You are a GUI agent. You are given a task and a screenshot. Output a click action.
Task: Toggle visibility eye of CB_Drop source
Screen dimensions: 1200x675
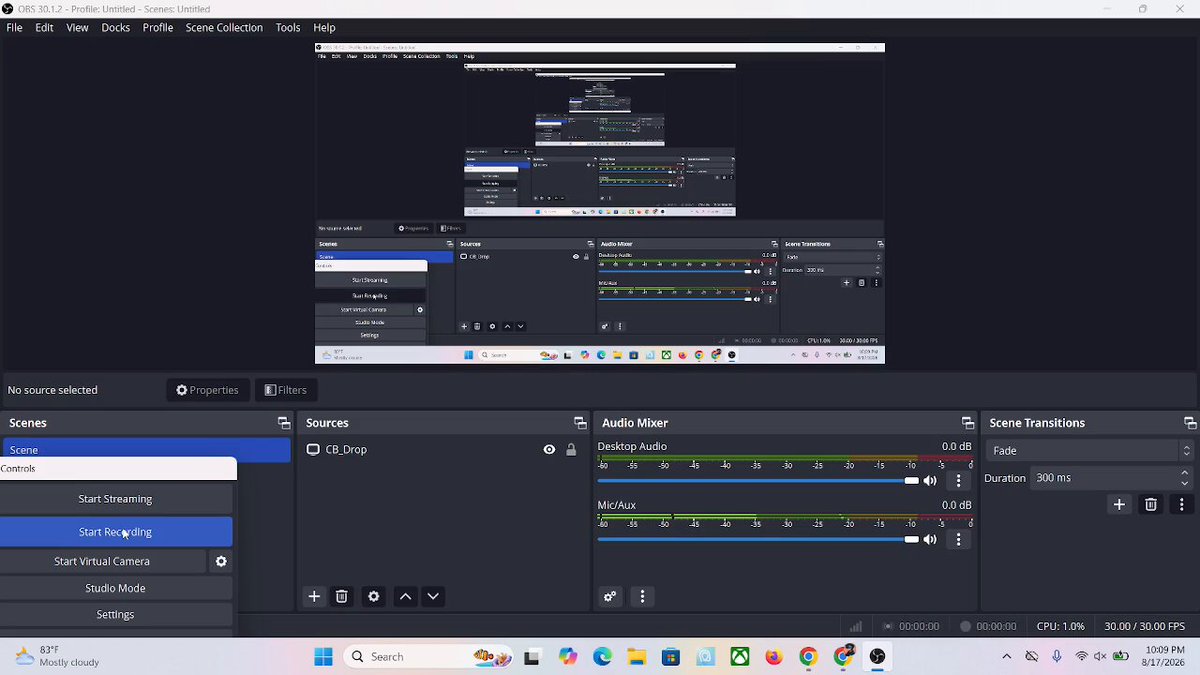pyautogui.click(x=549, y=450)
